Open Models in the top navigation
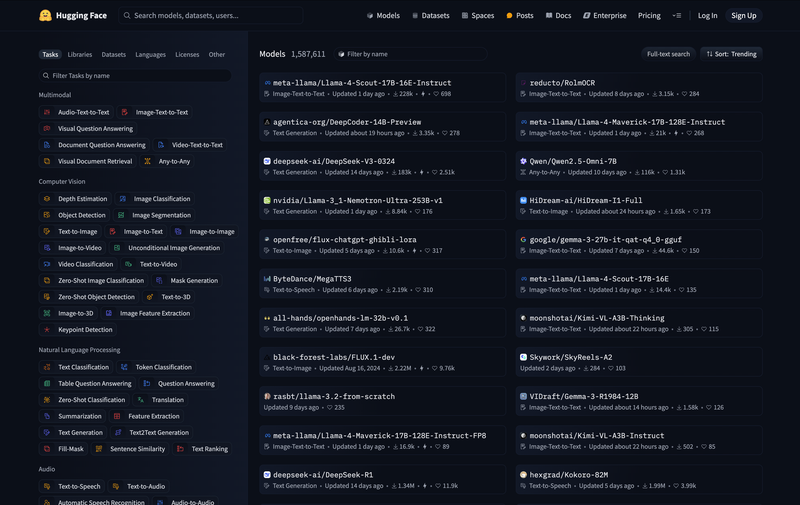Viewport: 800px width, 505px height. 383,15
